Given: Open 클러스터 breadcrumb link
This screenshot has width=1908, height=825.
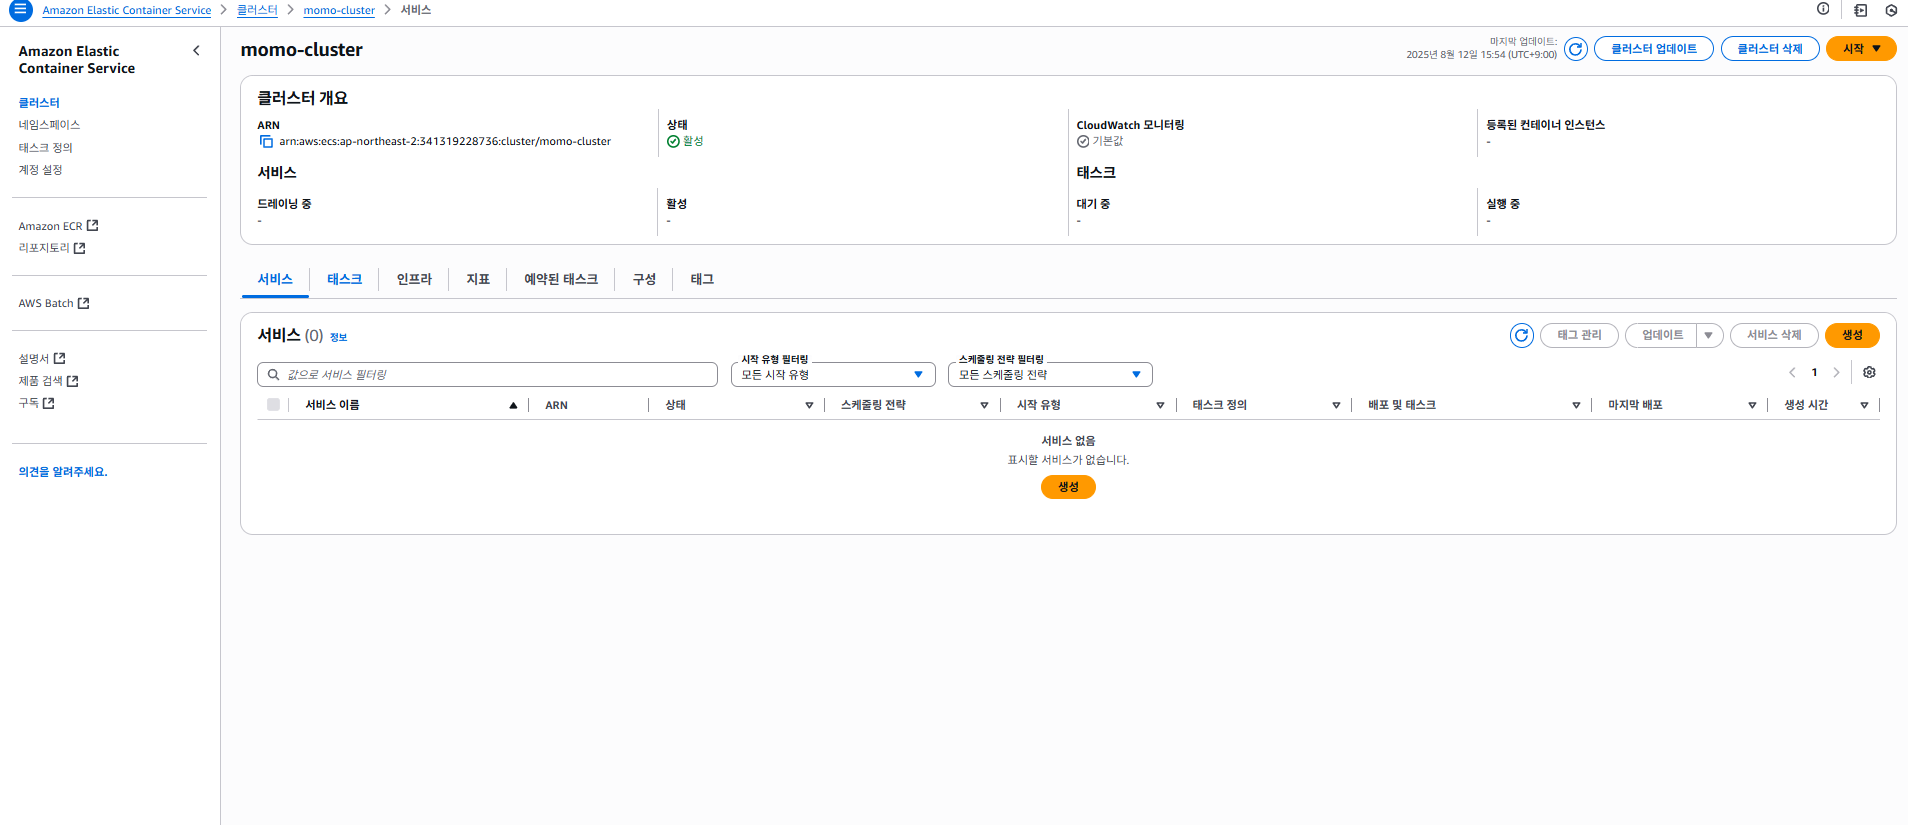Looking at the screenshot, I should 257,10.
